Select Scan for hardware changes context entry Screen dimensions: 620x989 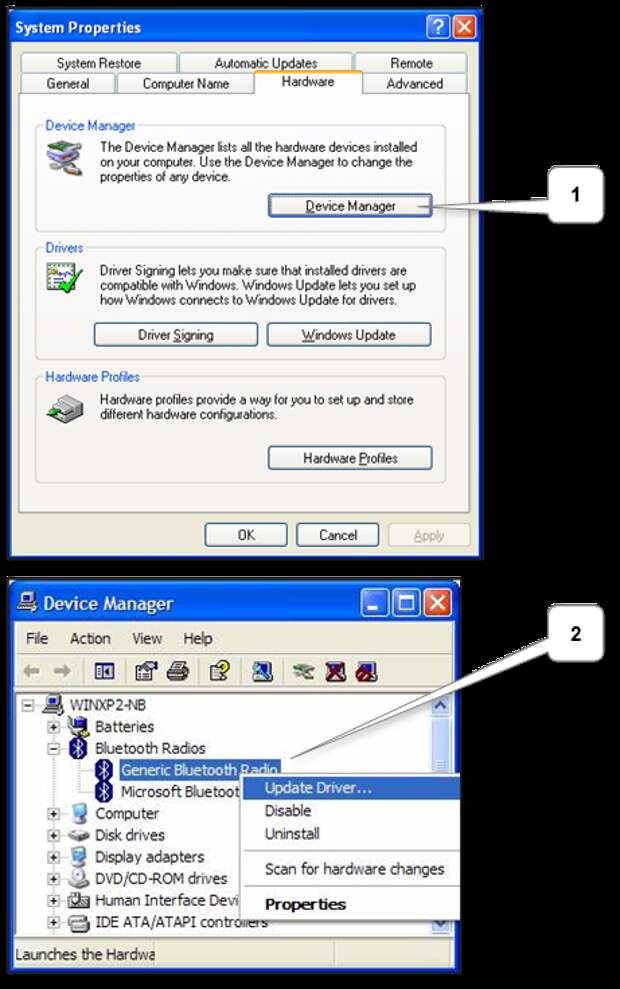pyautogui.click(x=351, y=869)
